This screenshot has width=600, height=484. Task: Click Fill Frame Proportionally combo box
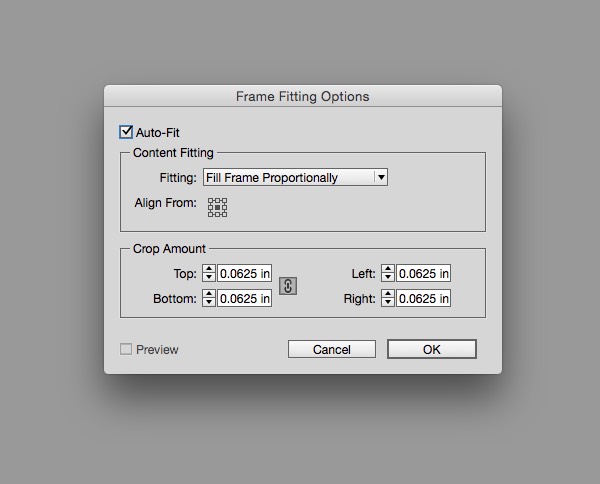pyautogui.click(x=295, y=177)
